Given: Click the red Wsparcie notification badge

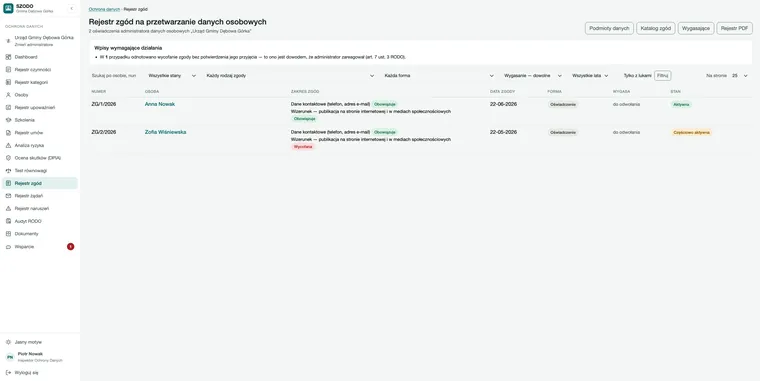Looking at the screenshot, I should pyautogui.click(x=71, y=247).
